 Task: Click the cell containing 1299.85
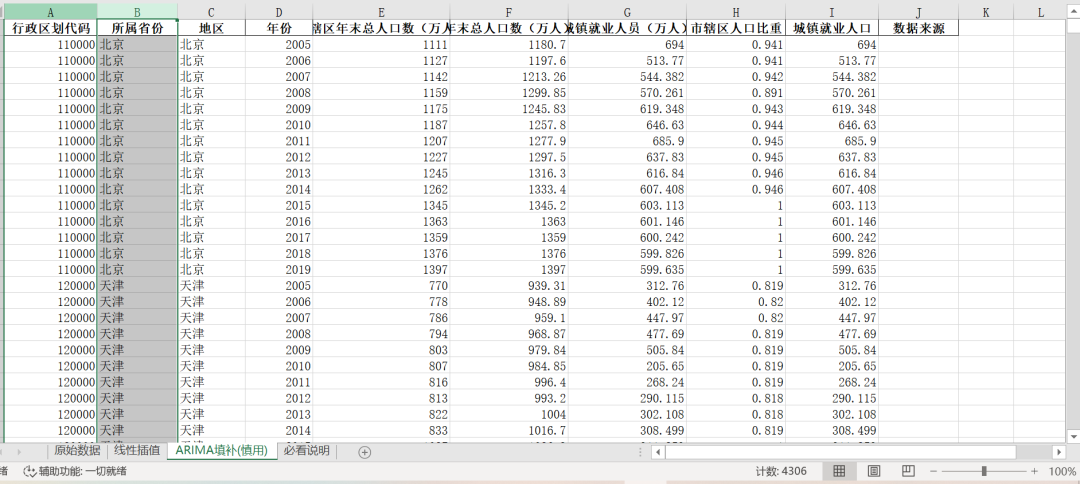click(x=509, y=92)
